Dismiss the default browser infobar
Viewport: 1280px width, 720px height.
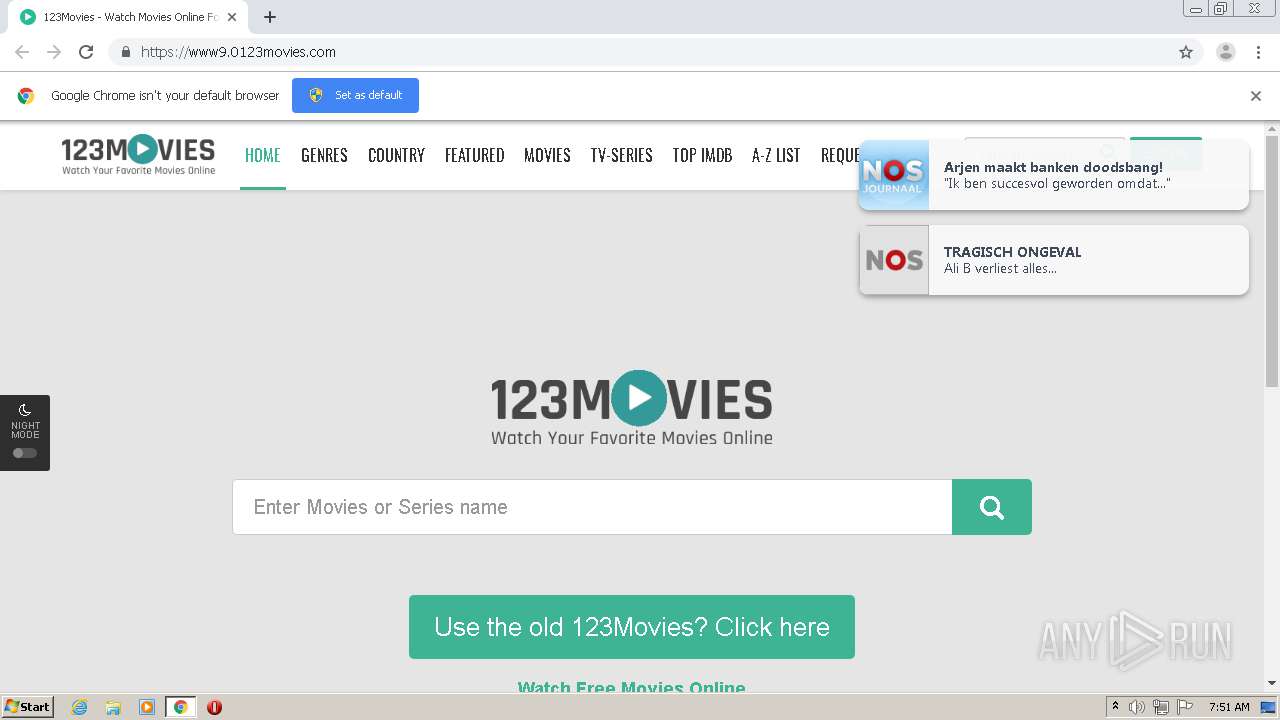click(1256, 96)
